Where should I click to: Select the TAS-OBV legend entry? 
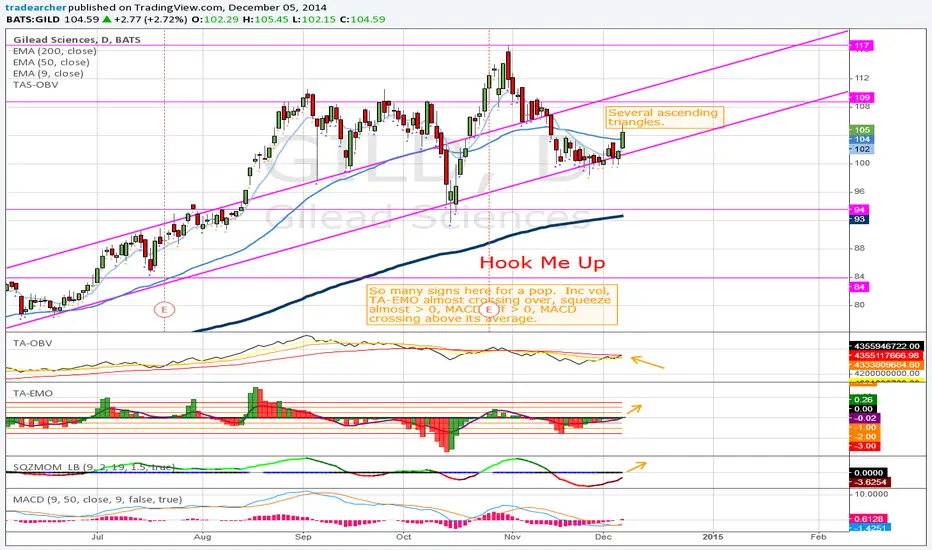pyautogui.click(x=36, y=85)
